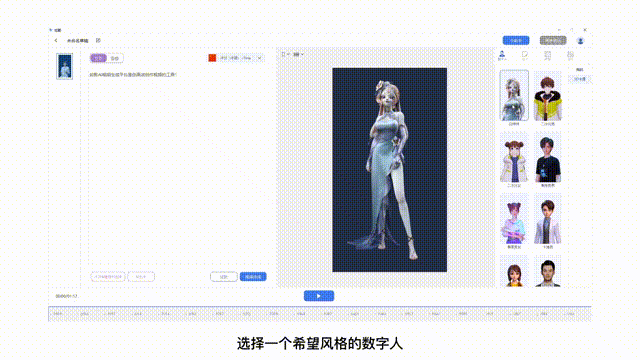This screenshot has height=360, width=640.
Task: Choose the brown-haired girl avatar at bottom
Action: coord(514,271)
